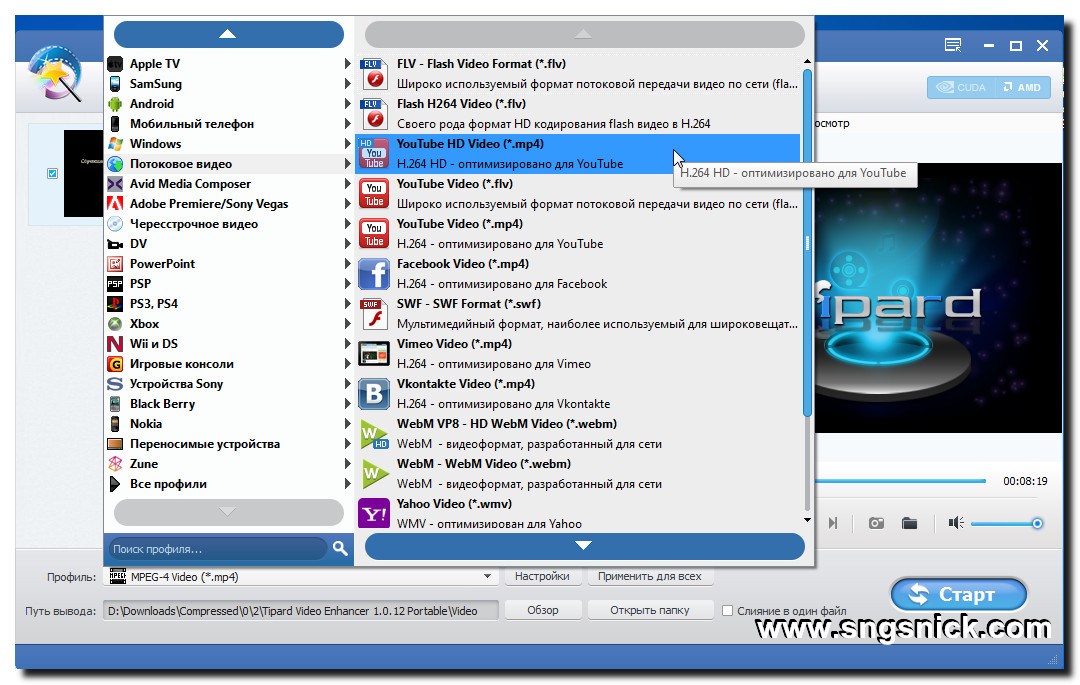Toggle the video file checkbox
This screenshot has height=685, width=1080.
point(52,173)
